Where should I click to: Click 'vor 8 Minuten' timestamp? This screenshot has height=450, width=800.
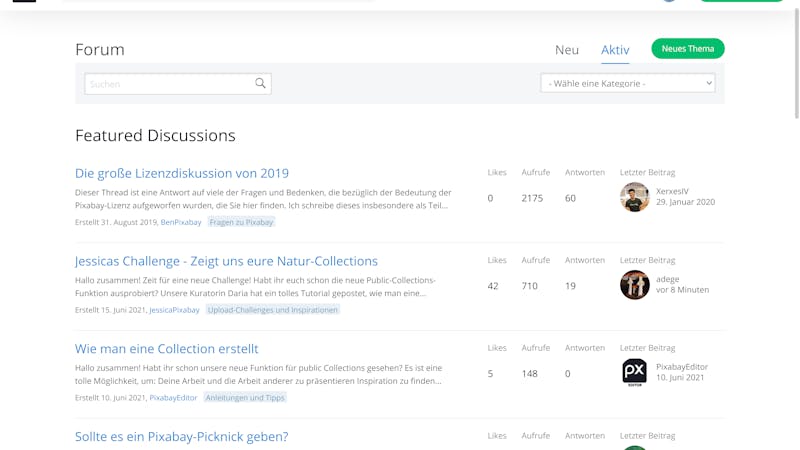[x=682, y=290]
